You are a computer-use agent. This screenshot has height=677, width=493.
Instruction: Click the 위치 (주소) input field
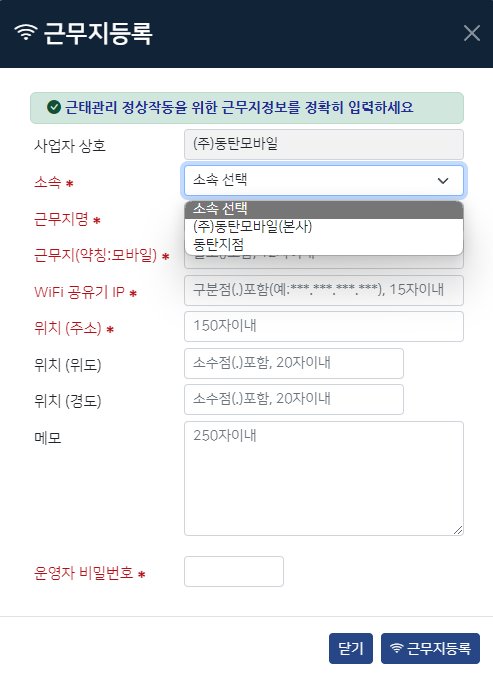[x=324, y=326]
